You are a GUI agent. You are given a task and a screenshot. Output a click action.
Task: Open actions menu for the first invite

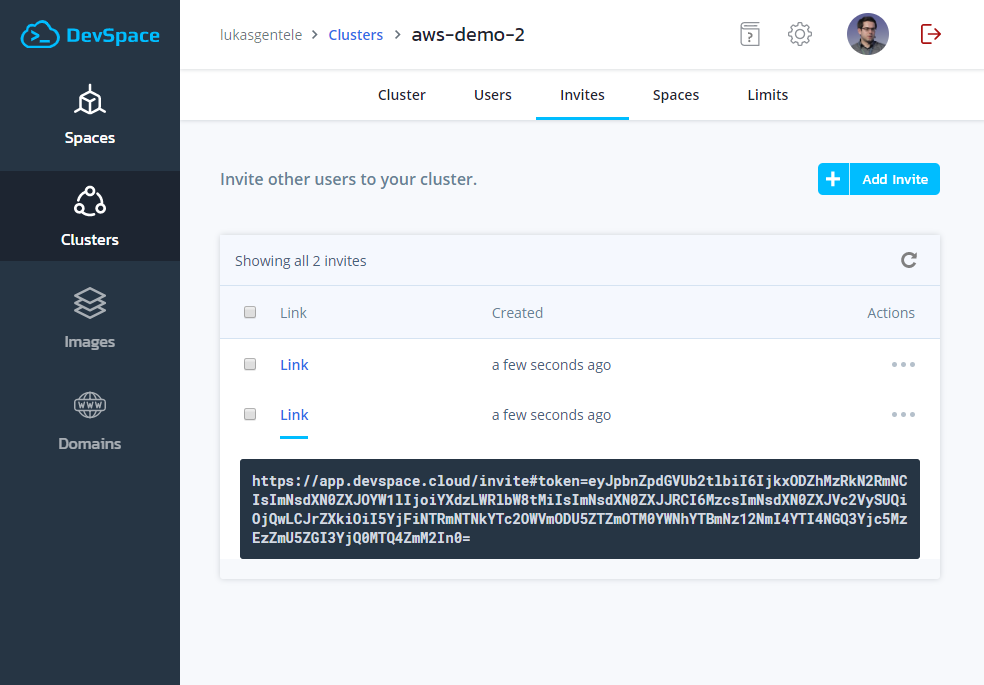pyautogui.click(x=903, y=364)
